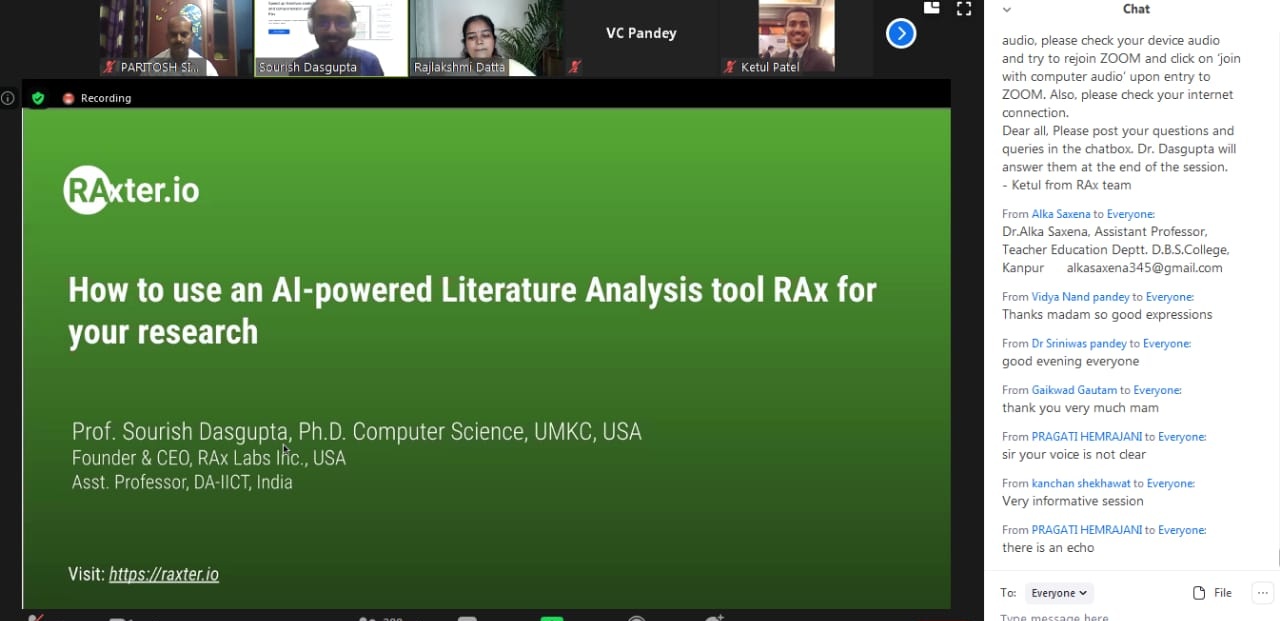Show next page of participant videos
The height and width of the screenshot is (621, 1280).
(x=901, y=34)
